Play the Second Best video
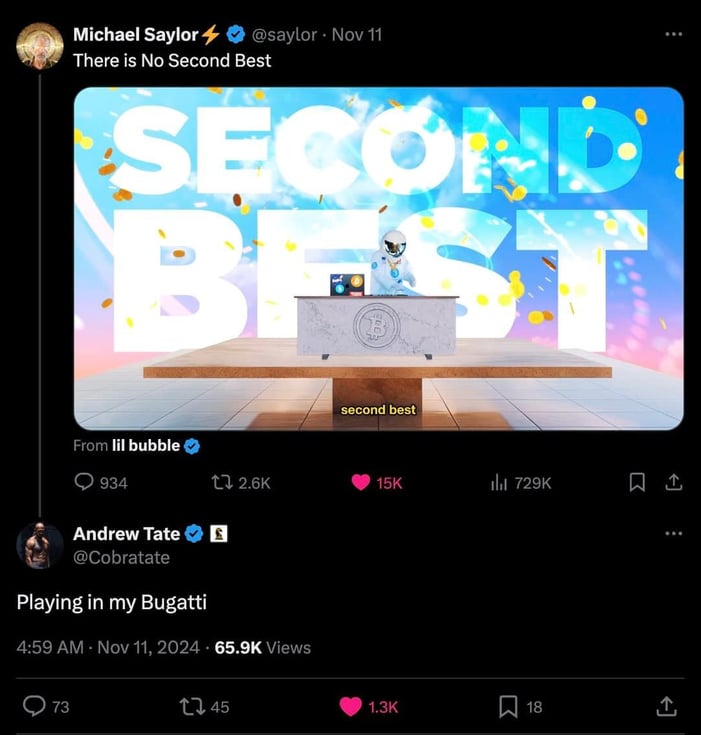701x735 pixels. pos(378,258)
